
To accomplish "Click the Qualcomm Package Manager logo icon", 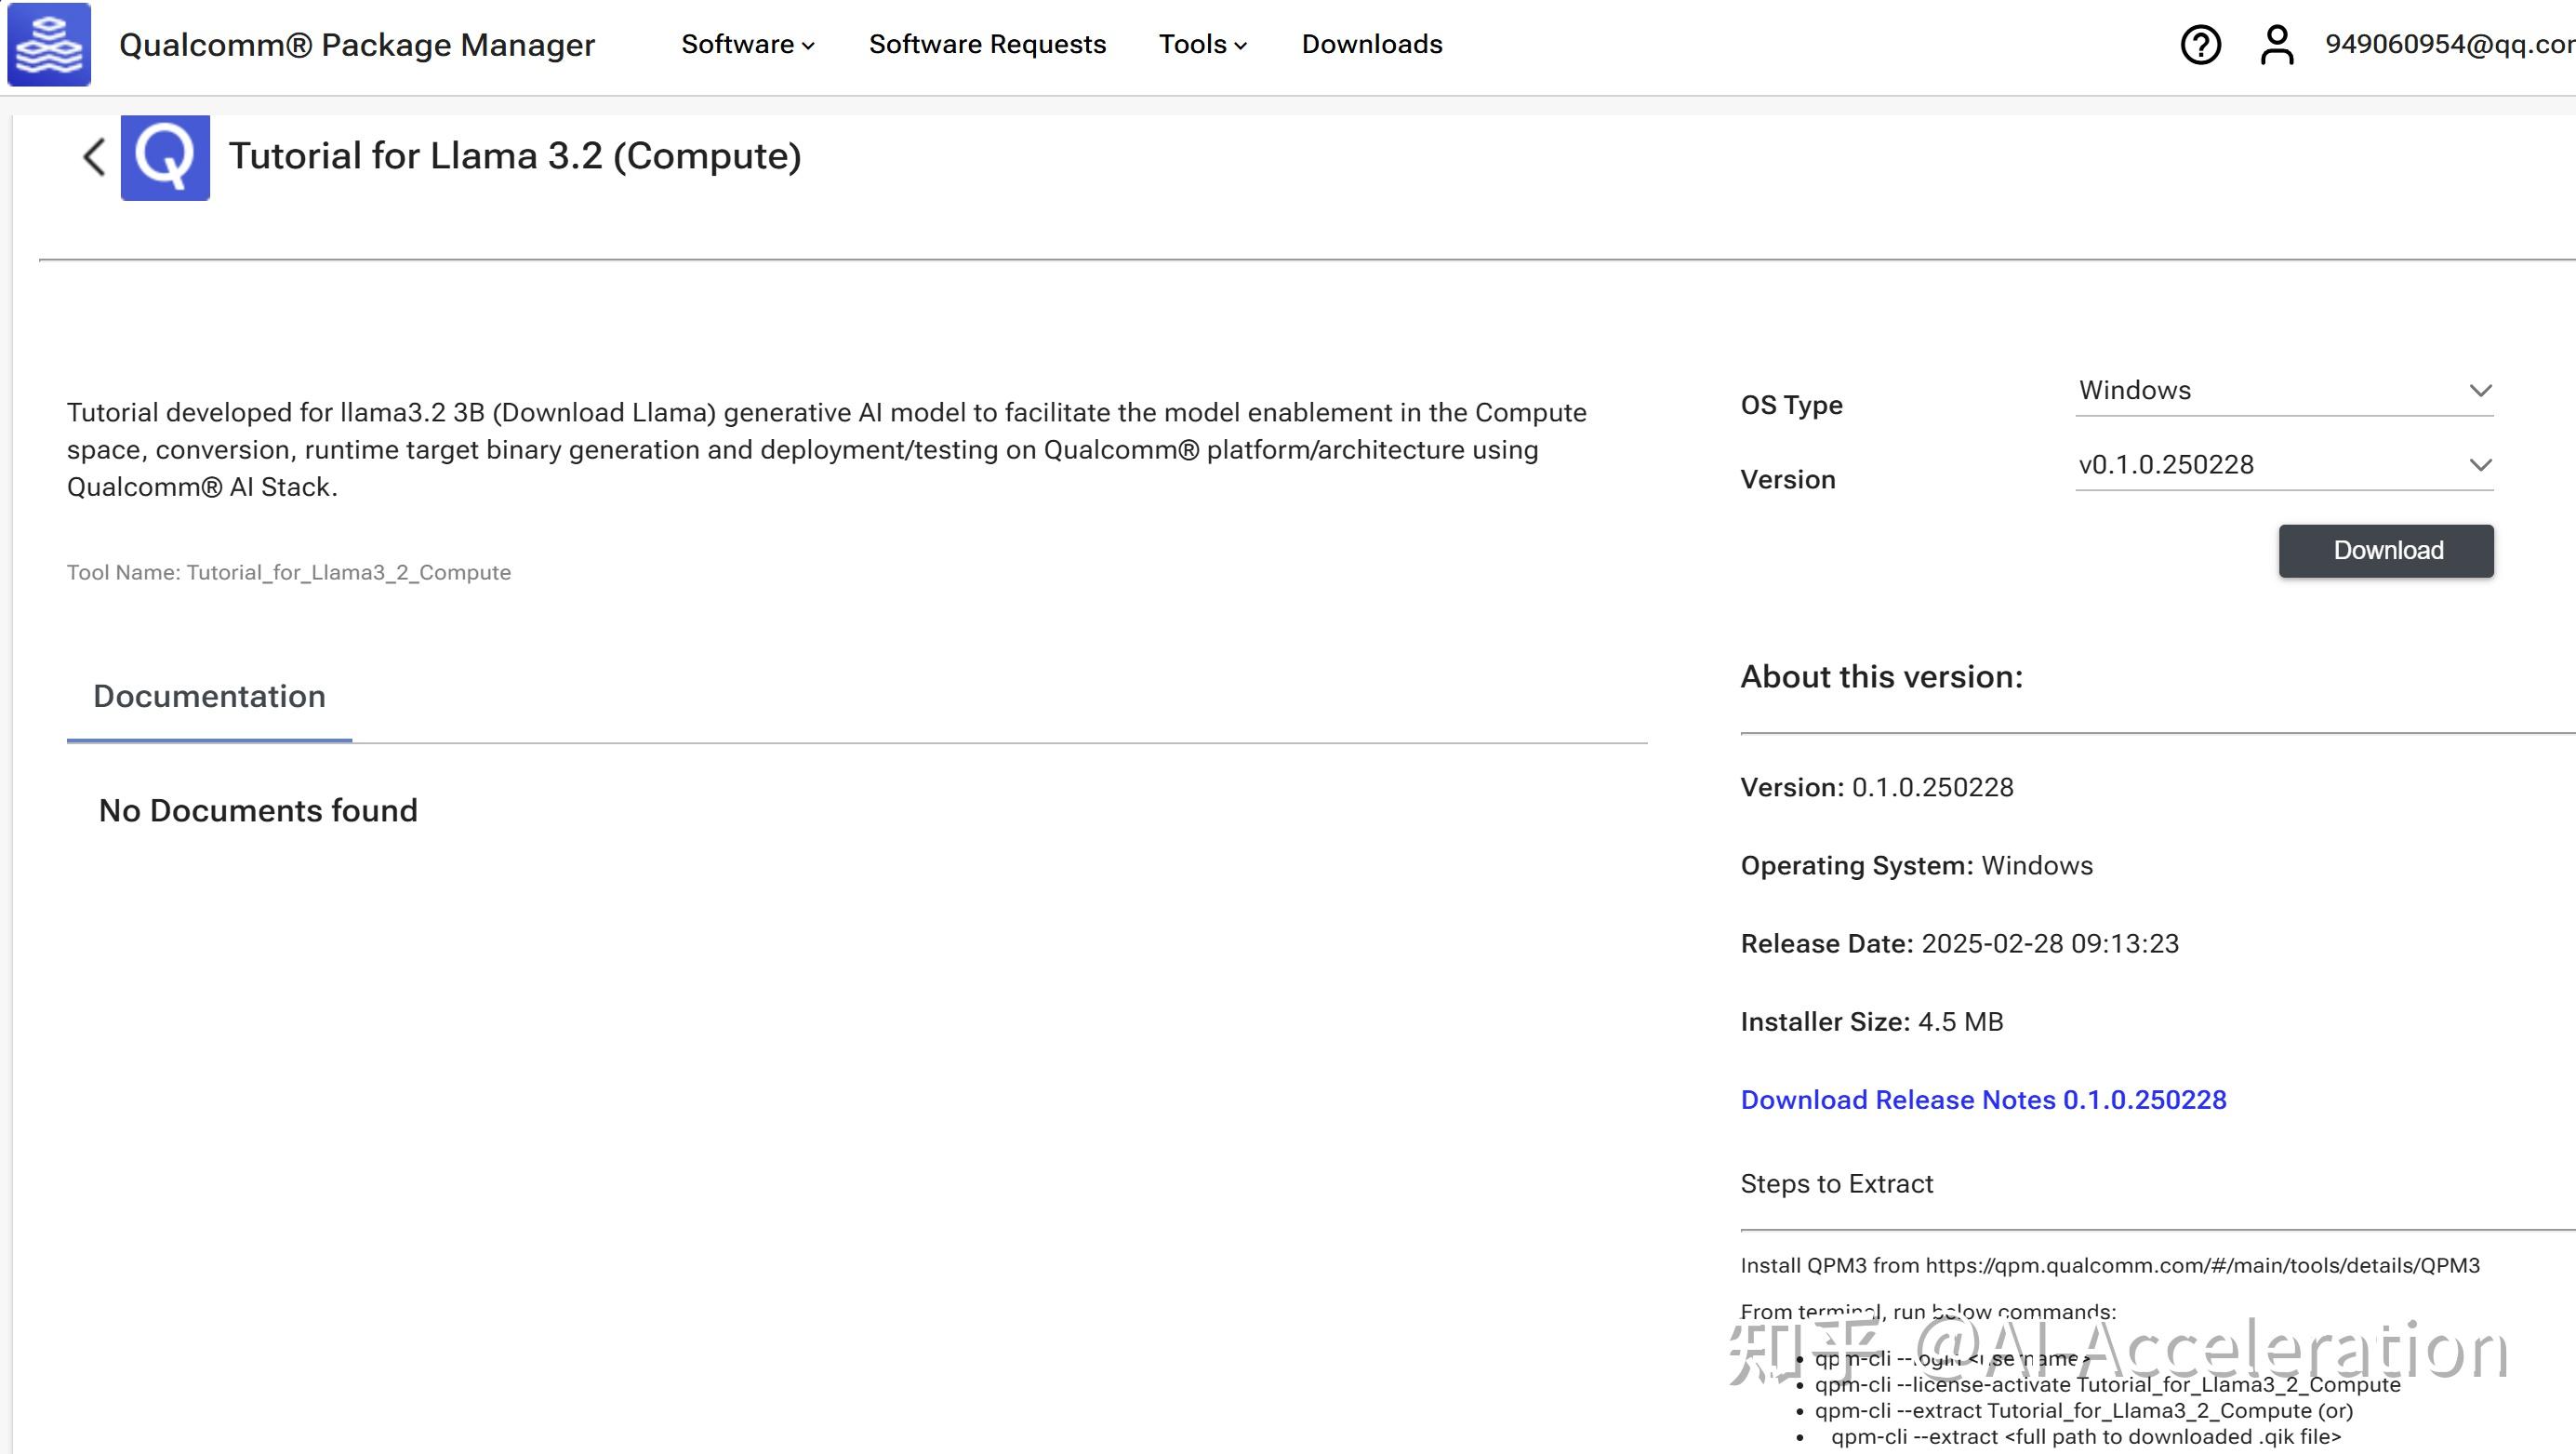I will tap(49, 44).
